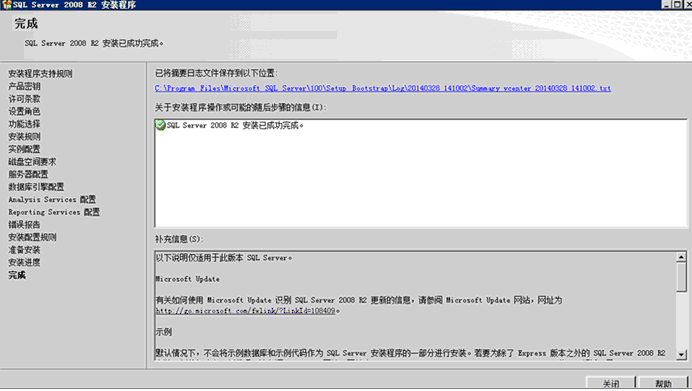Select the 服务器配置 step
The width and height of the screenshot is (692, 391).
[x=28, y=174]
